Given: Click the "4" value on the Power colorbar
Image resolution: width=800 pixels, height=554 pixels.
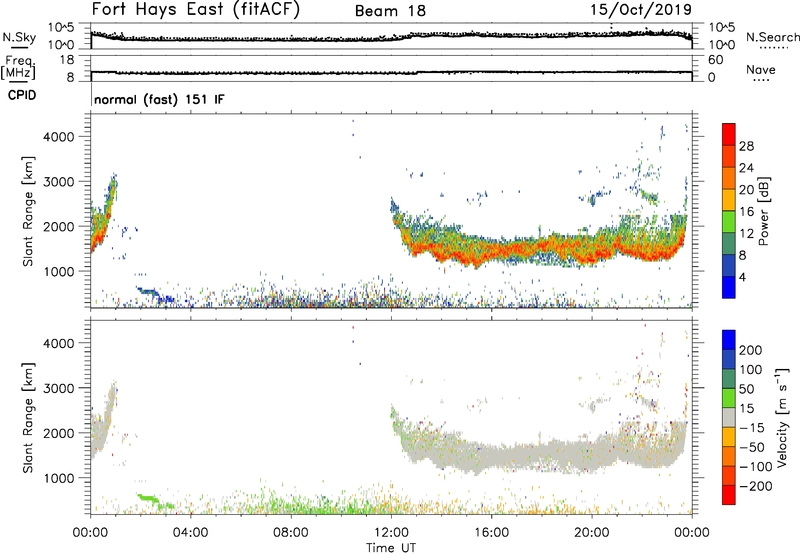Looking at the screenshot, I should click(742, 277).
